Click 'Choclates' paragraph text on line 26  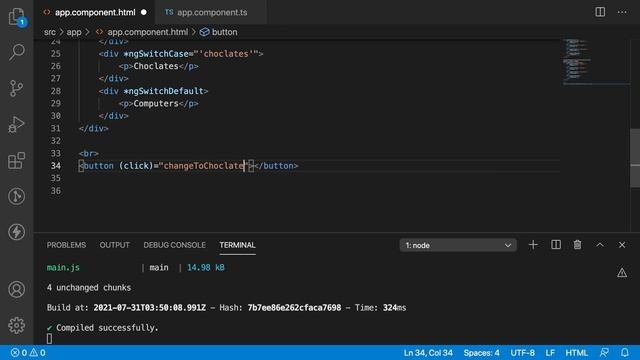point(156,66)
